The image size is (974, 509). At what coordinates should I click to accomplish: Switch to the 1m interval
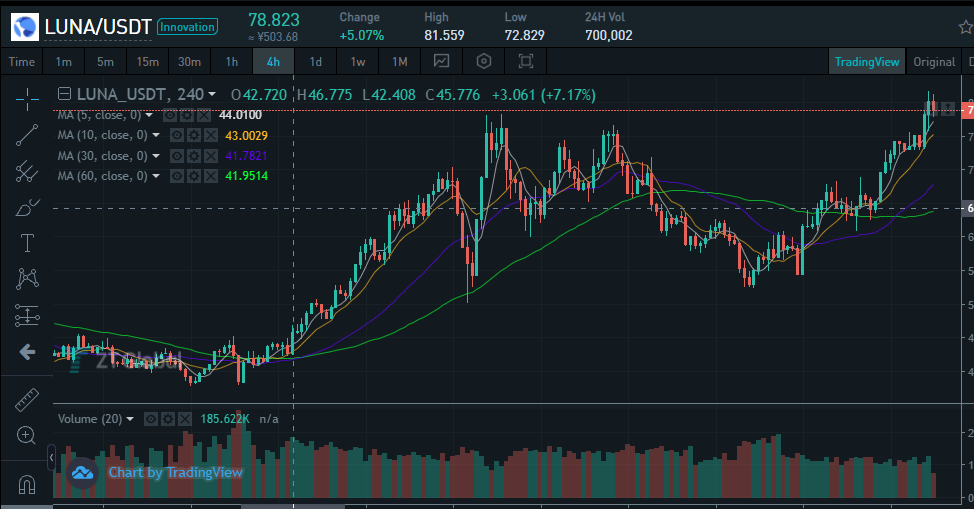63,62
